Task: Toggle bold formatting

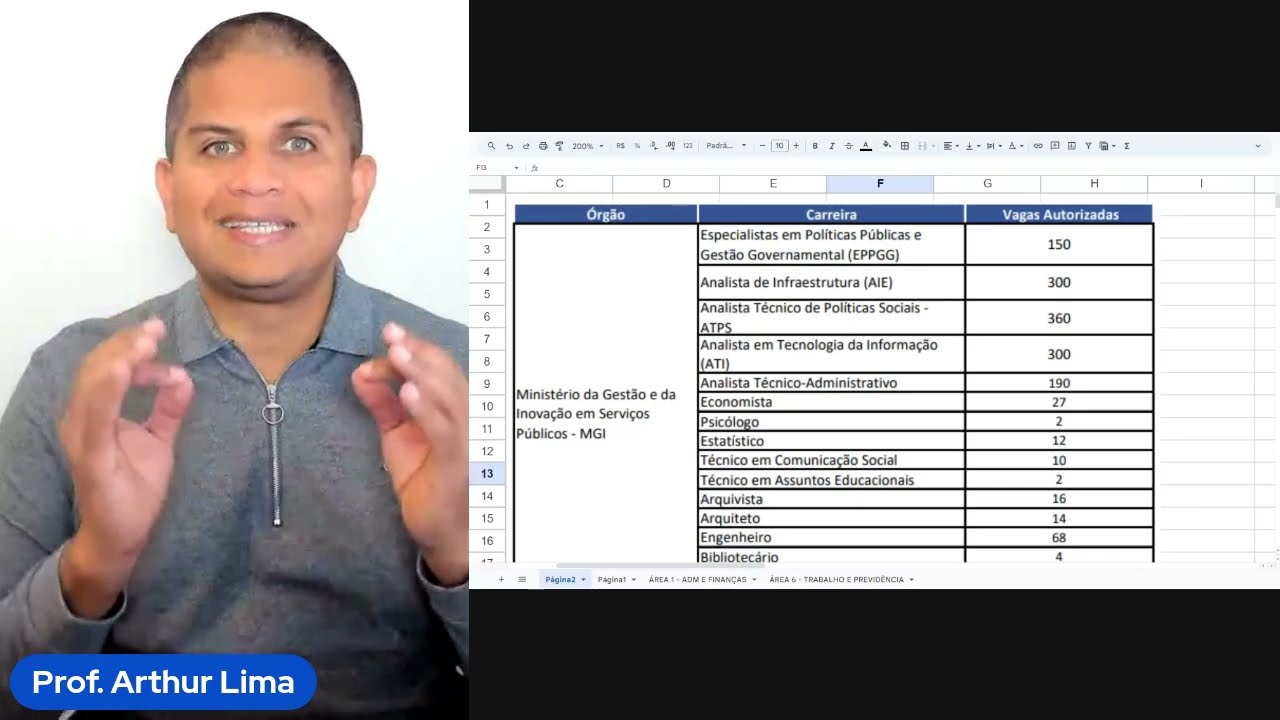Action: pos(815,146)
